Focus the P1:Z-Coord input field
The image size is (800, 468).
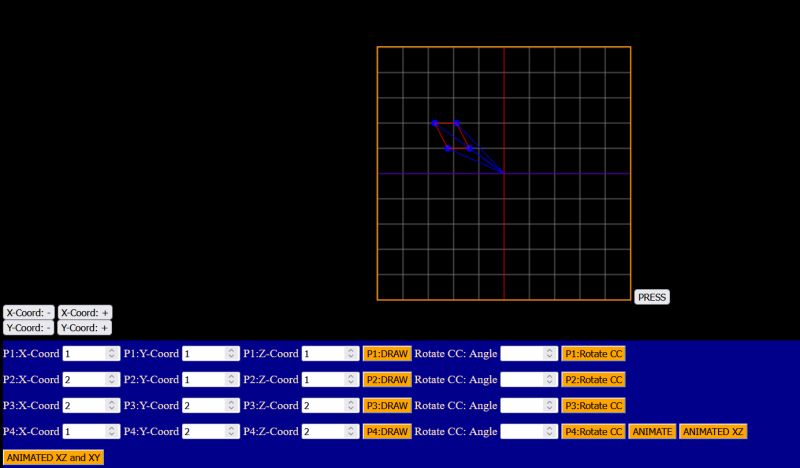(331, 354)
